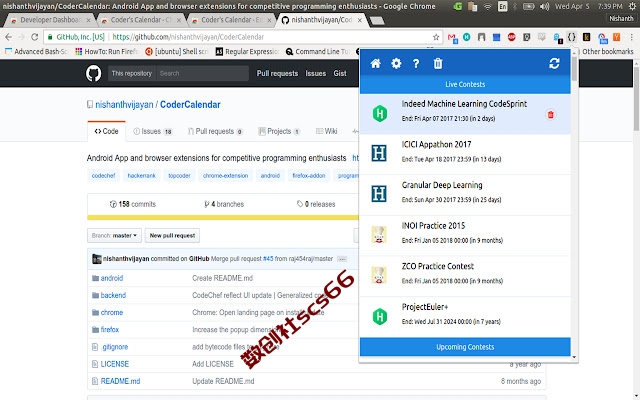This screenshot has height=400, width=640.
Task: Open the Regular Expression bookmark
Action: [247, 52]
